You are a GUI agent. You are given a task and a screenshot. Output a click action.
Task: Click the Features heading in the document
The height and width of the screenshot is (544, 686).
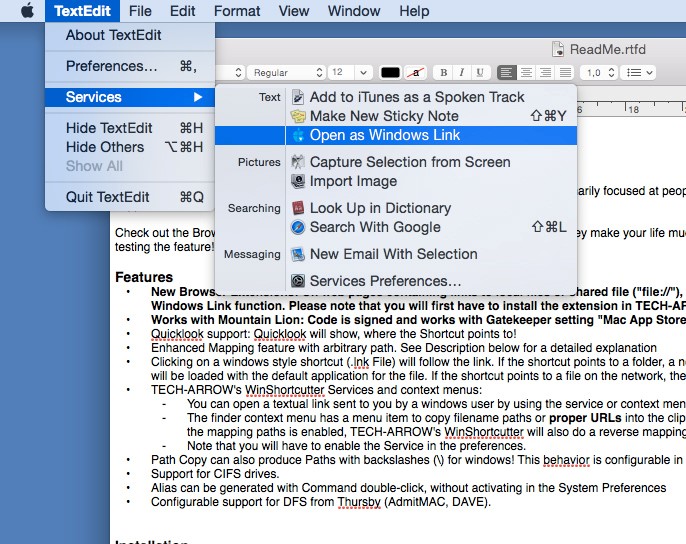pos(144,277)
